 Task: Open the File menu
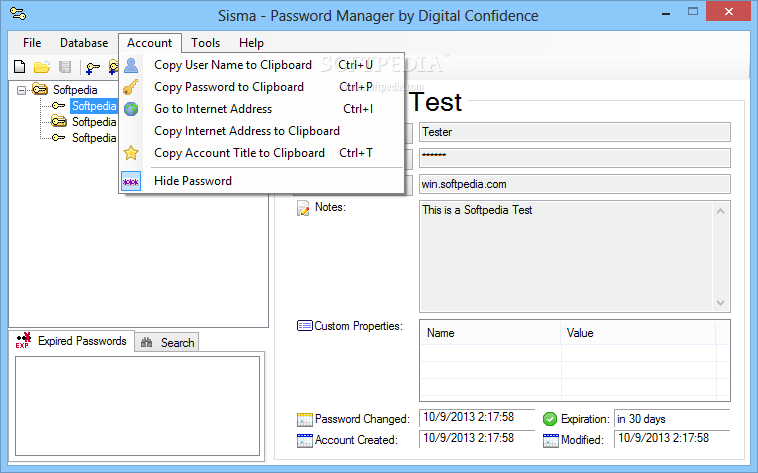32,43
